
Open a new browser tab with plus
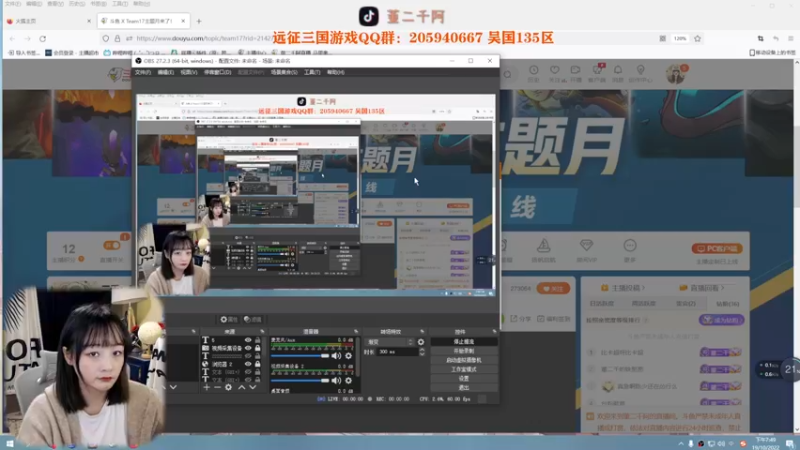coord(199,21)
